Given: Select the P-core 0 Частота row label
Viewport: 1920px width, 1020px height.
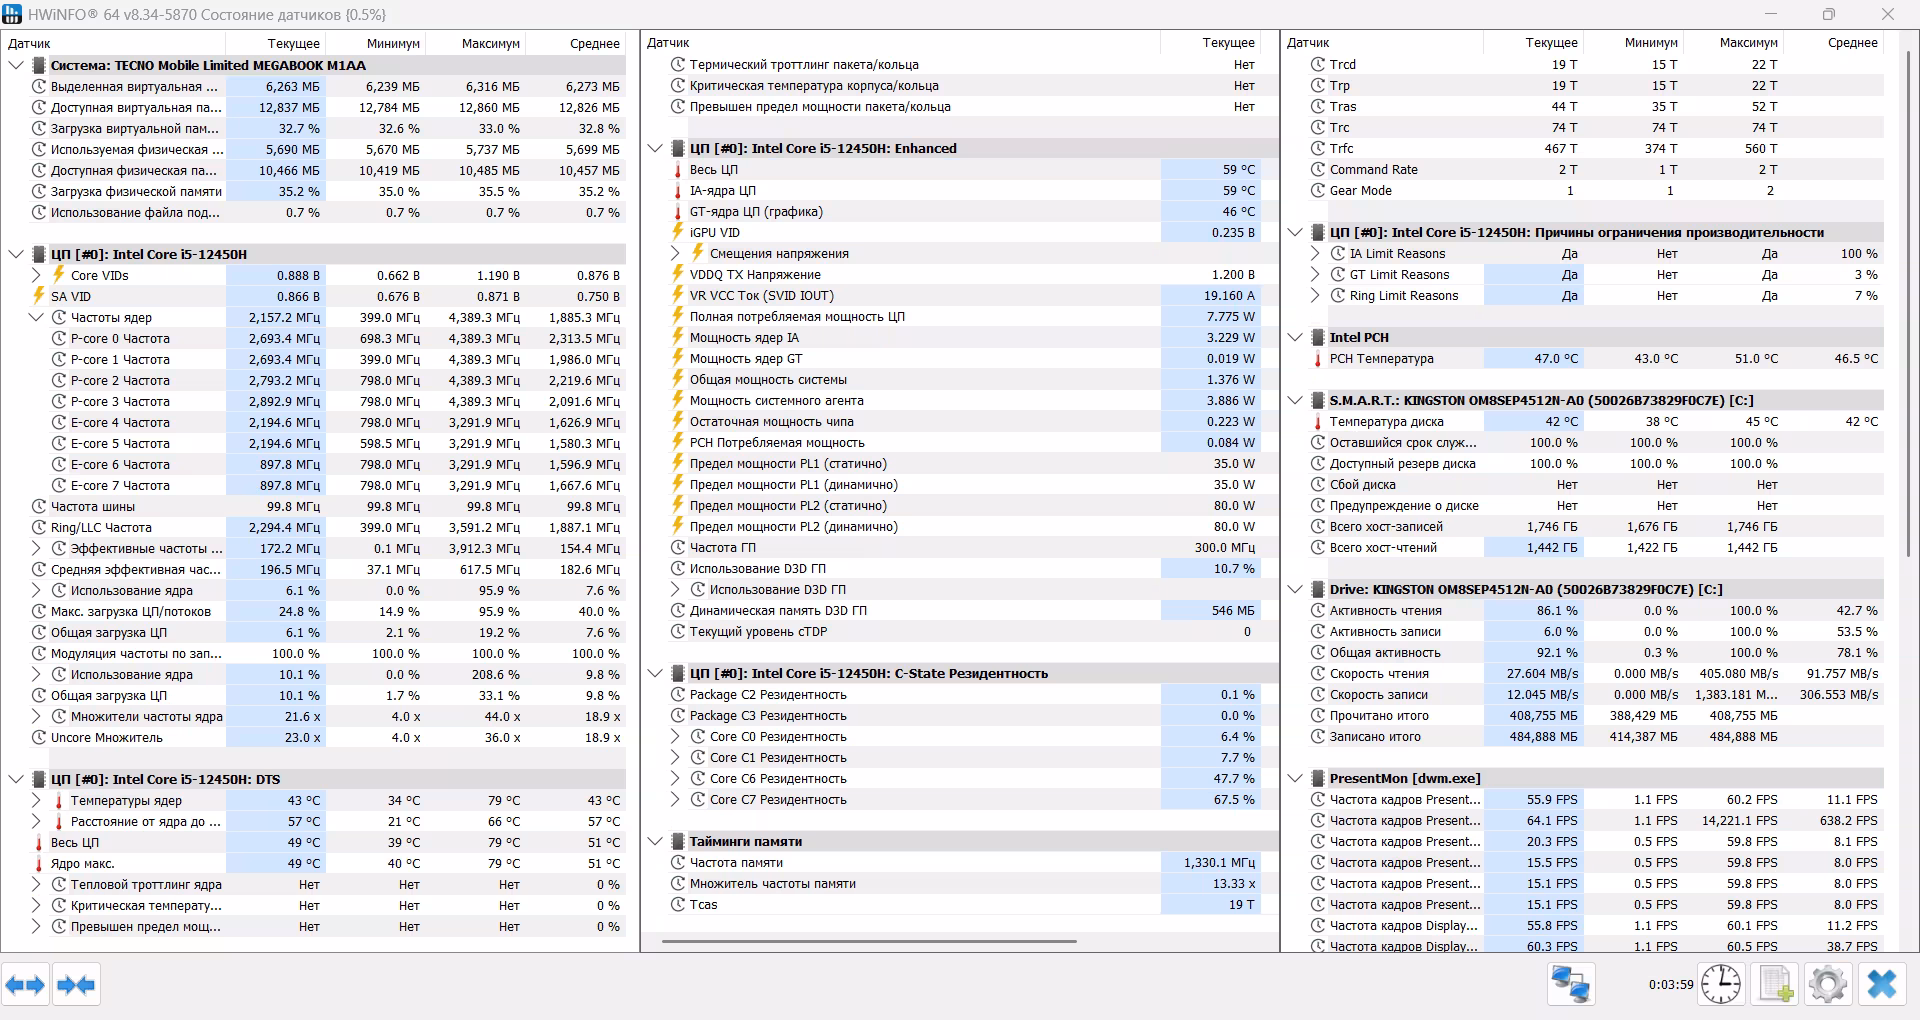Looking at the screenshot, I should point(120,339).
